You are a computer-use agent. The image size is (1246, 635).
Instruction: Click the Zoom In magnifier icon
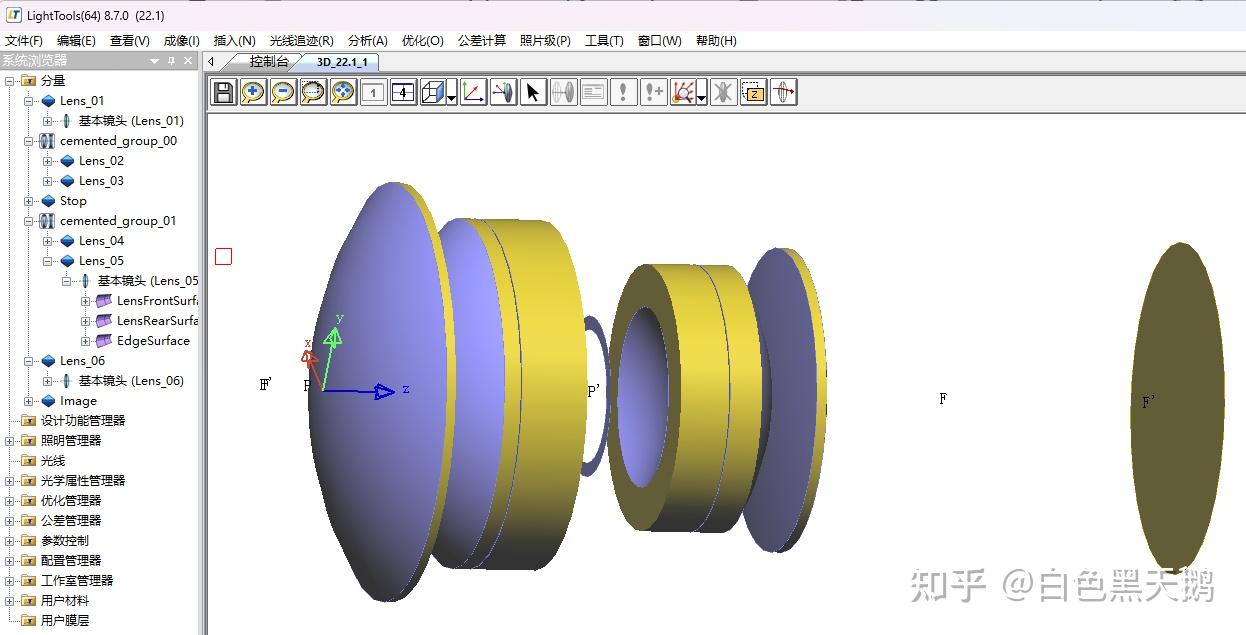252,91
